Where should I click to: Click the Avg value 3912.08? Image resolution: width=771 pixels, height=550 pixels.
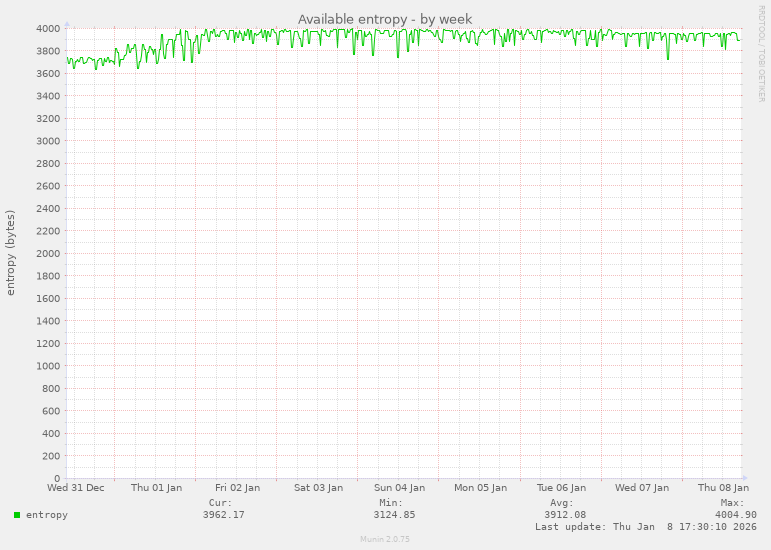pos(565,515)
